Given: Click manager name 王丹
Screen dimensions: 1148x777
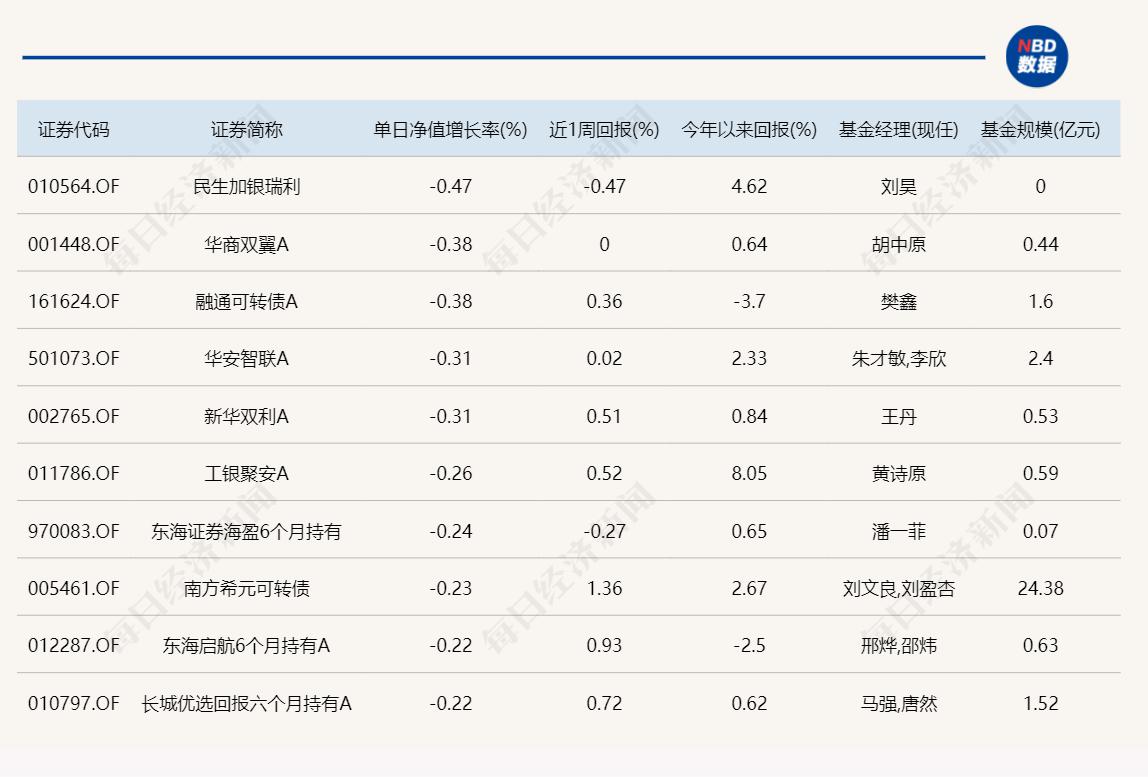Looking at the screenshot, I should click(898, 416).
